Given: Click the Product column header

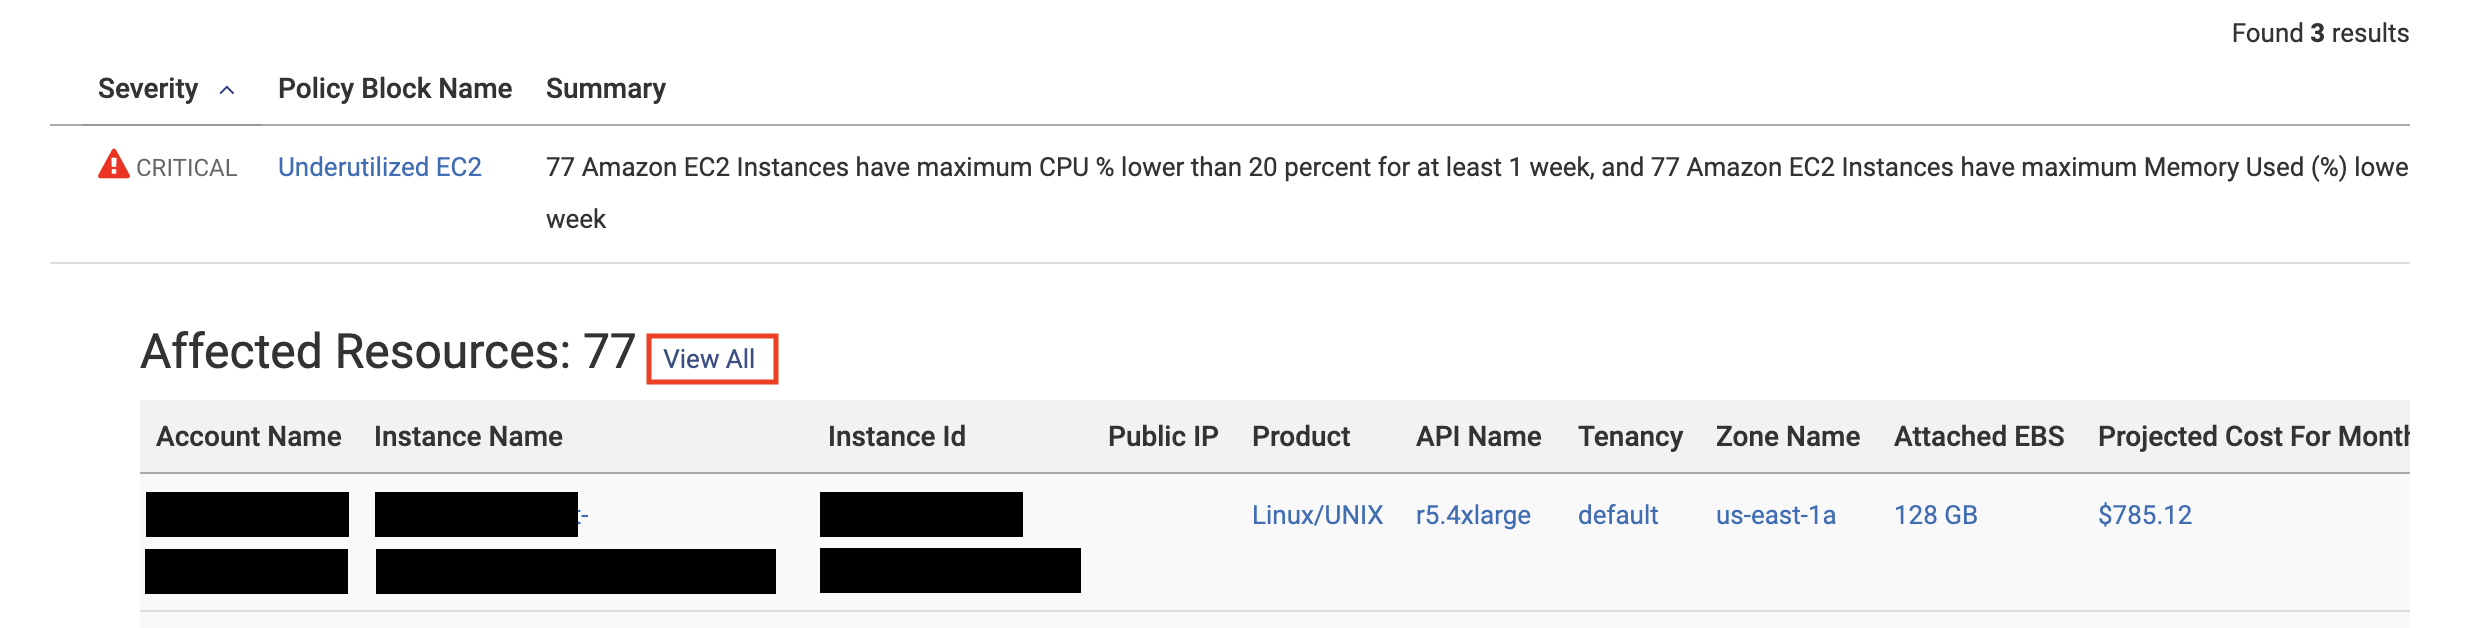Looking at the screenshot, I should tap(1301, 437).
